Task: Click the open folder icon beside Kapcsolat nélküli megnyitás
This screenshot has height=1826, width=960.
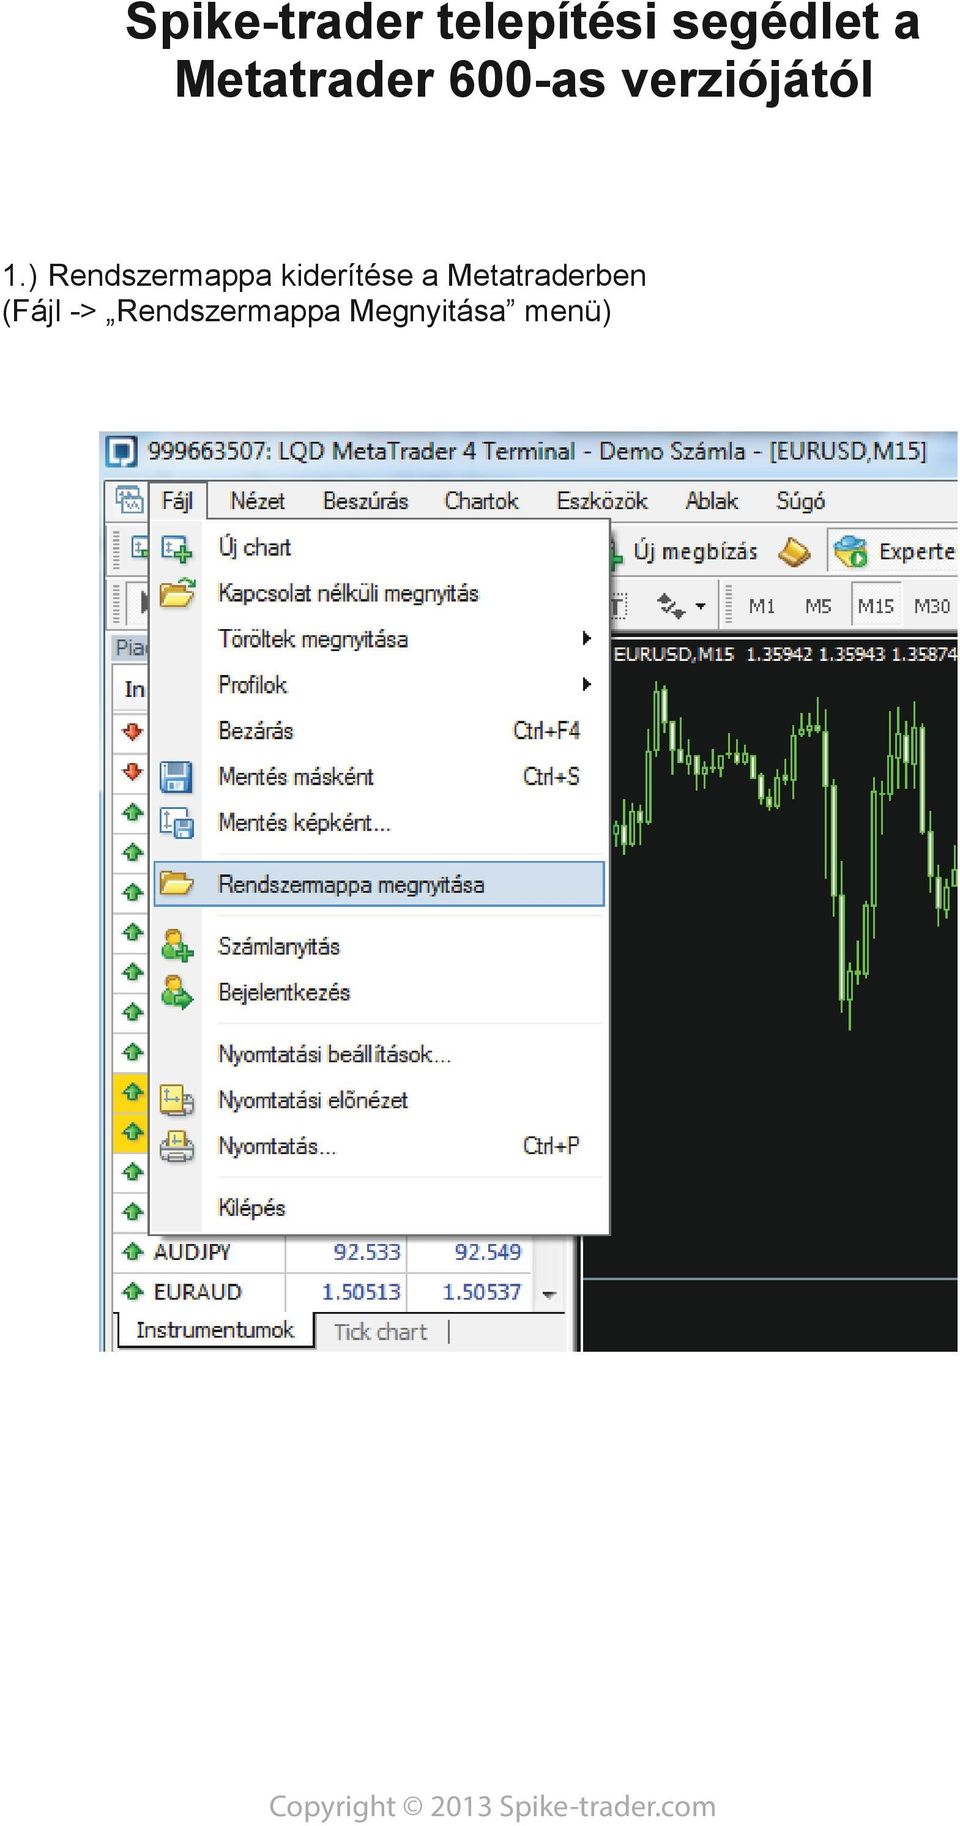Action: pos(177,594)
